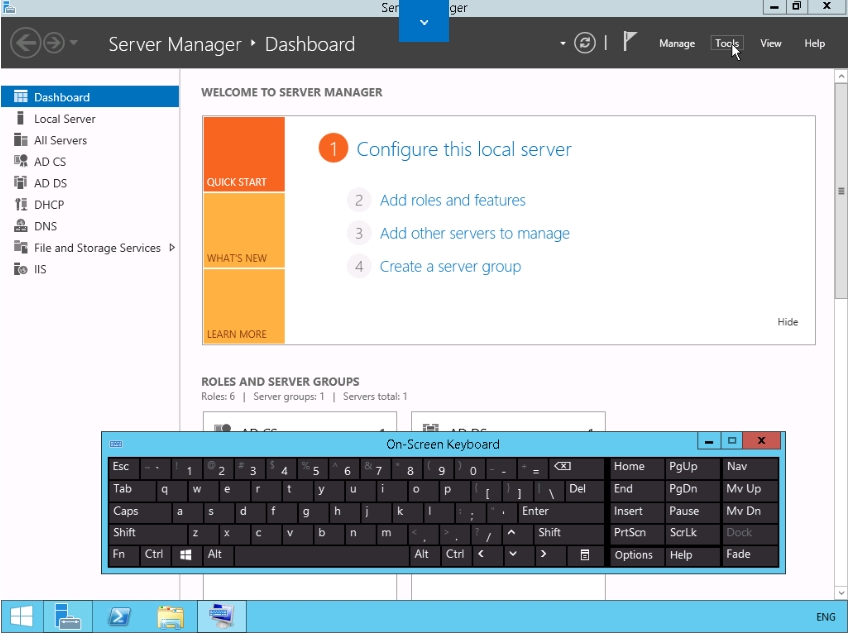Select Local Server in the sidebar
The image size is (848, 633).
[90, 118]
